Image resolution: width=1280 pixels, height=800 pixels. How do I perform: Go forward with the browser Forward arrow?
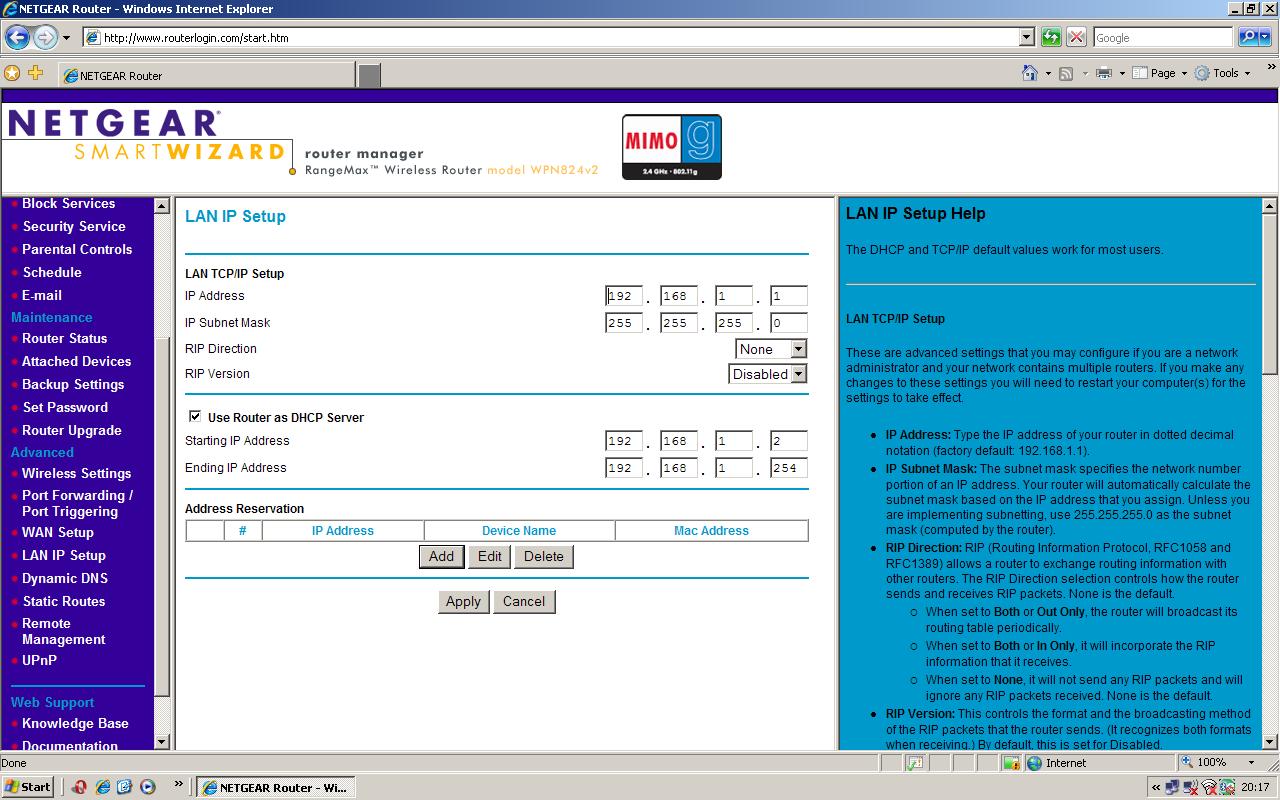[x=45, y=38]
